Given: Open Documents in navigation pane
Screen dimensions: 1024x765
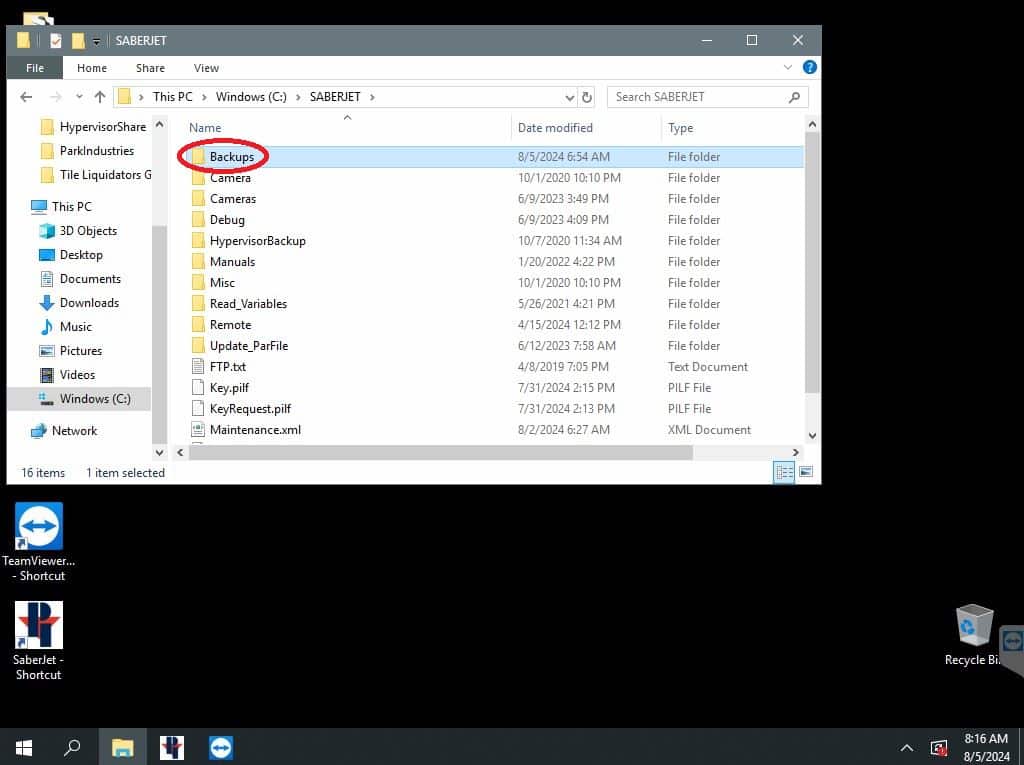Looking at the screenshot, I should point(80,279).
